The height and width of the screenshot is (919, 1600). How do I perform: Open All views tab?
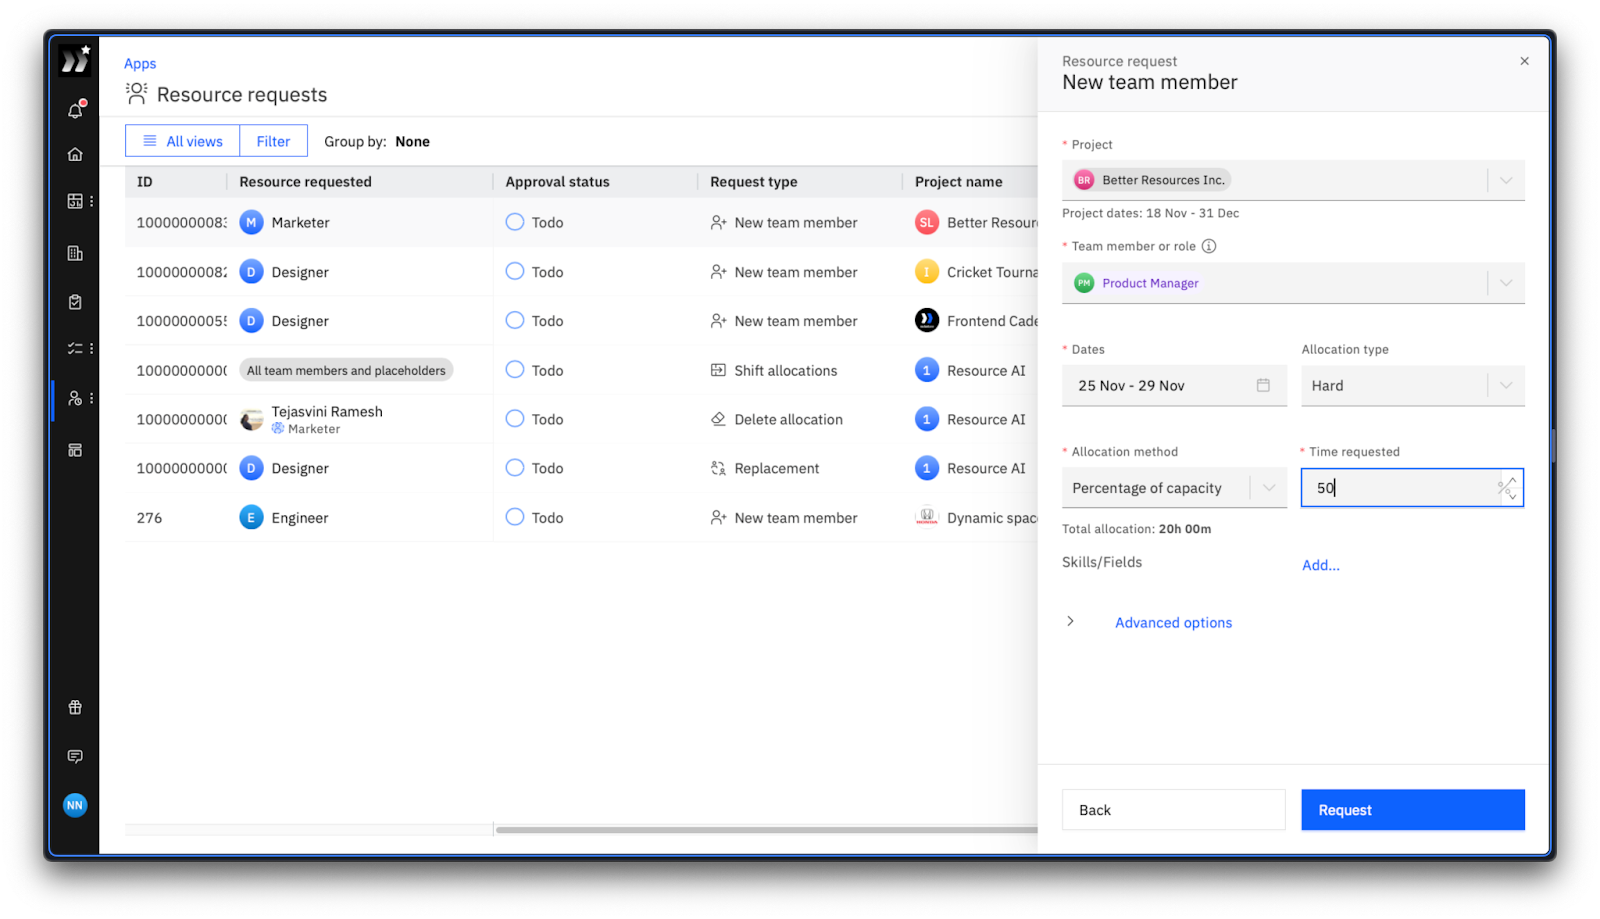(x=182, y=141)
